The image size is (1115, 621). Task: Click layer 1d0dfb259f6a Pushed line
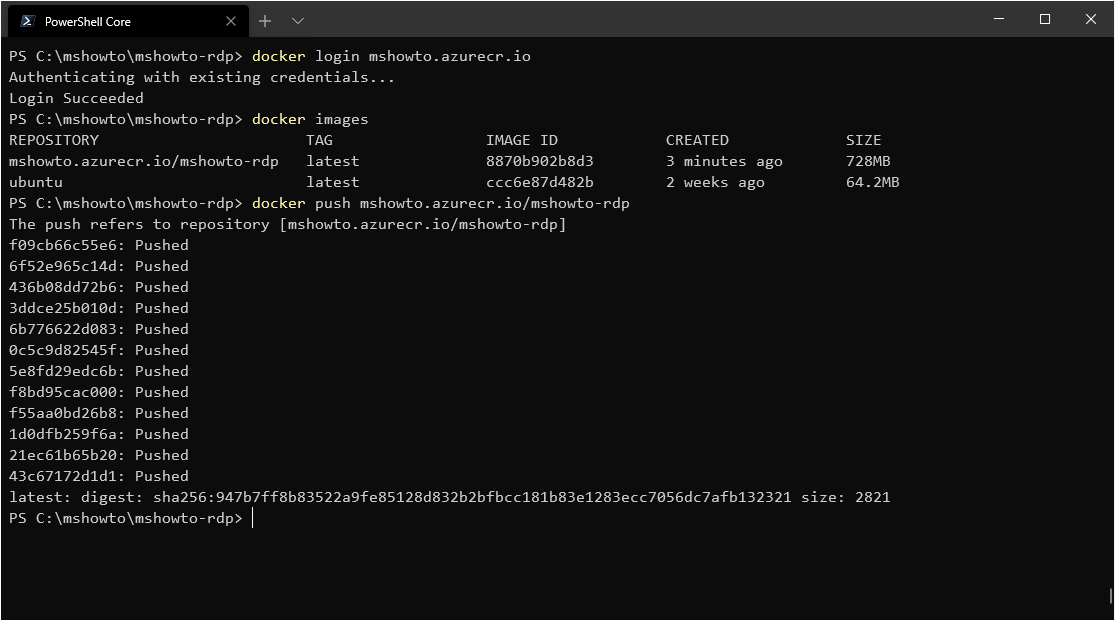point(99,434)
